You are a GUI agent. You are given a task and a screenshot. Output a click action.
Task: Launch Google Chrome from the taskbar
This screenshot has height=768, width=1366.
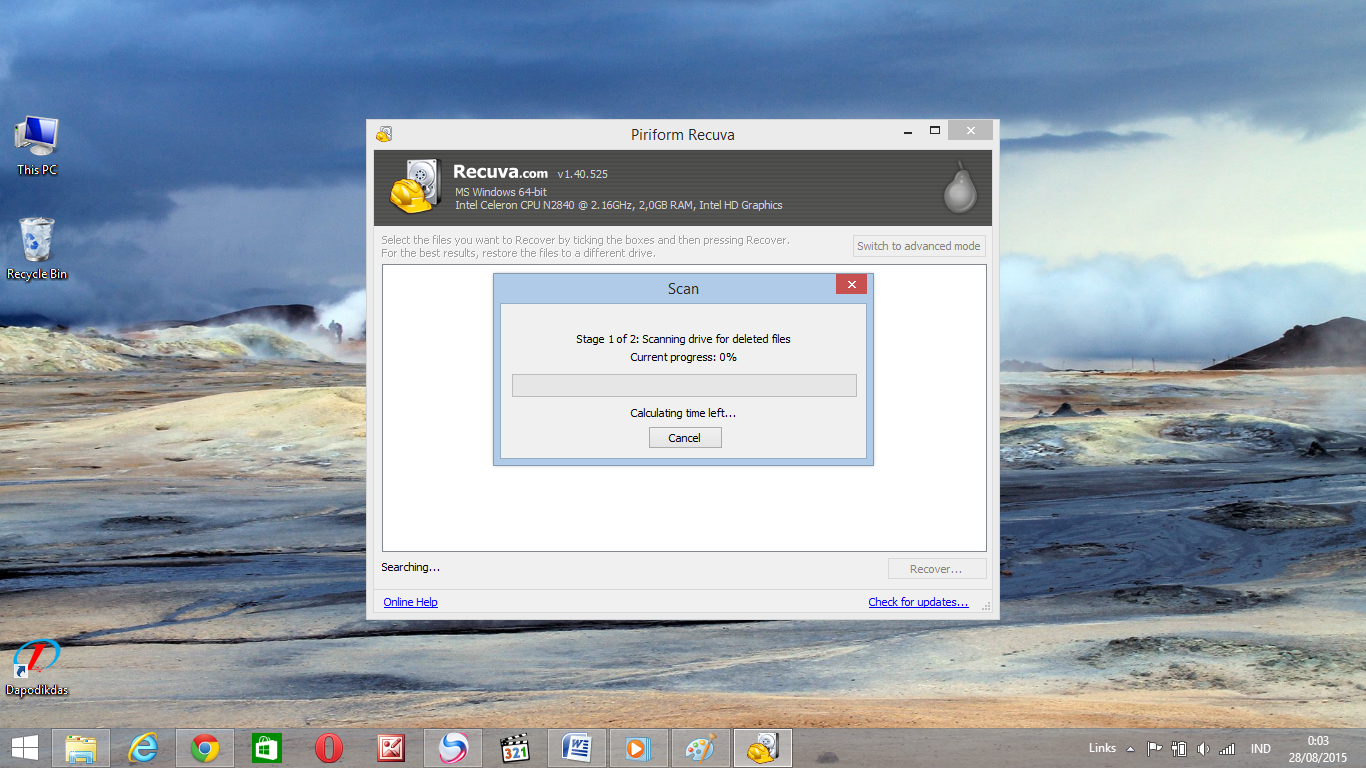205,748
